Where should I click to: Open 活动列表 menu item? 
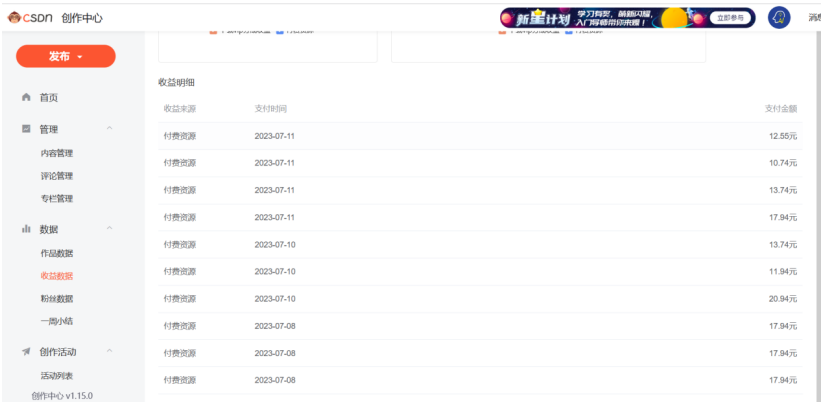57,376
